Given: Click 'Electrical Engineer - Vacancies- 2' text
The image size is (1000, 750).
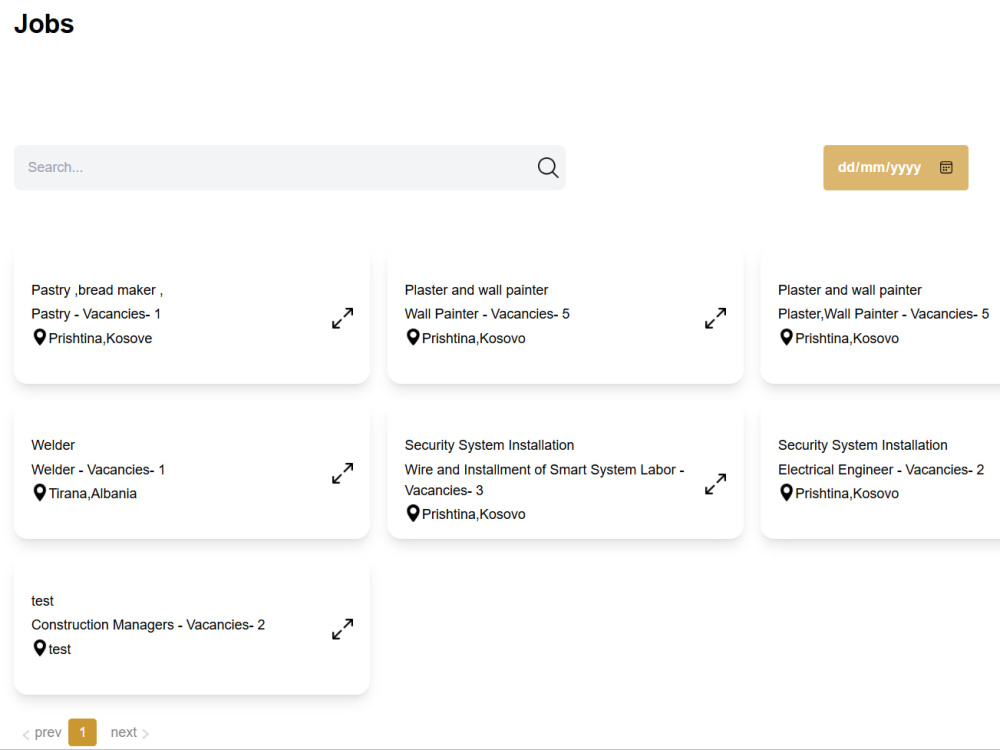Looking at the screenshot, I should coord(881,469).
